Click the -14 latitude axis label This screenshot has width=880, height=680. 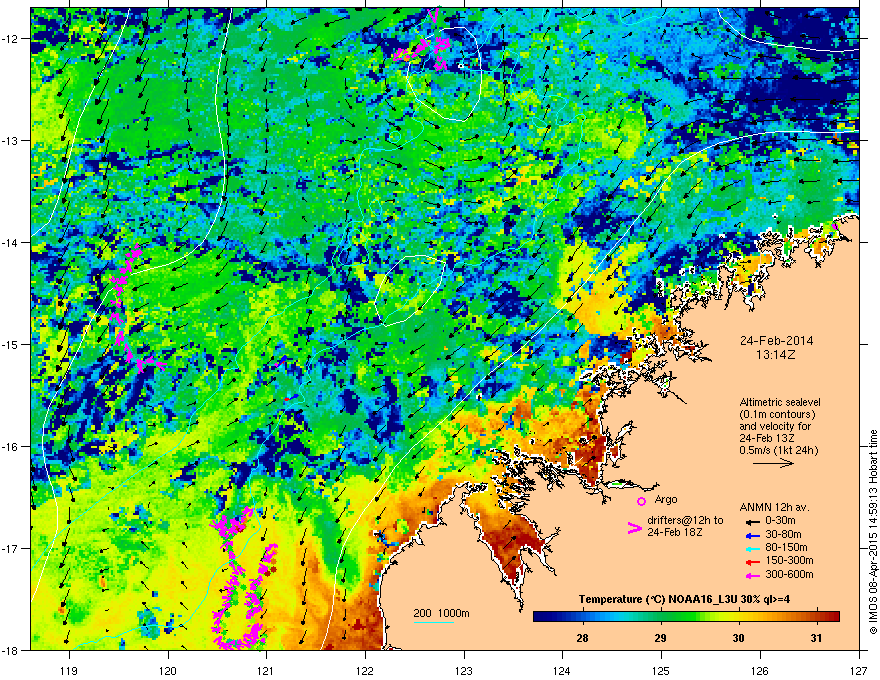[12, 242]
